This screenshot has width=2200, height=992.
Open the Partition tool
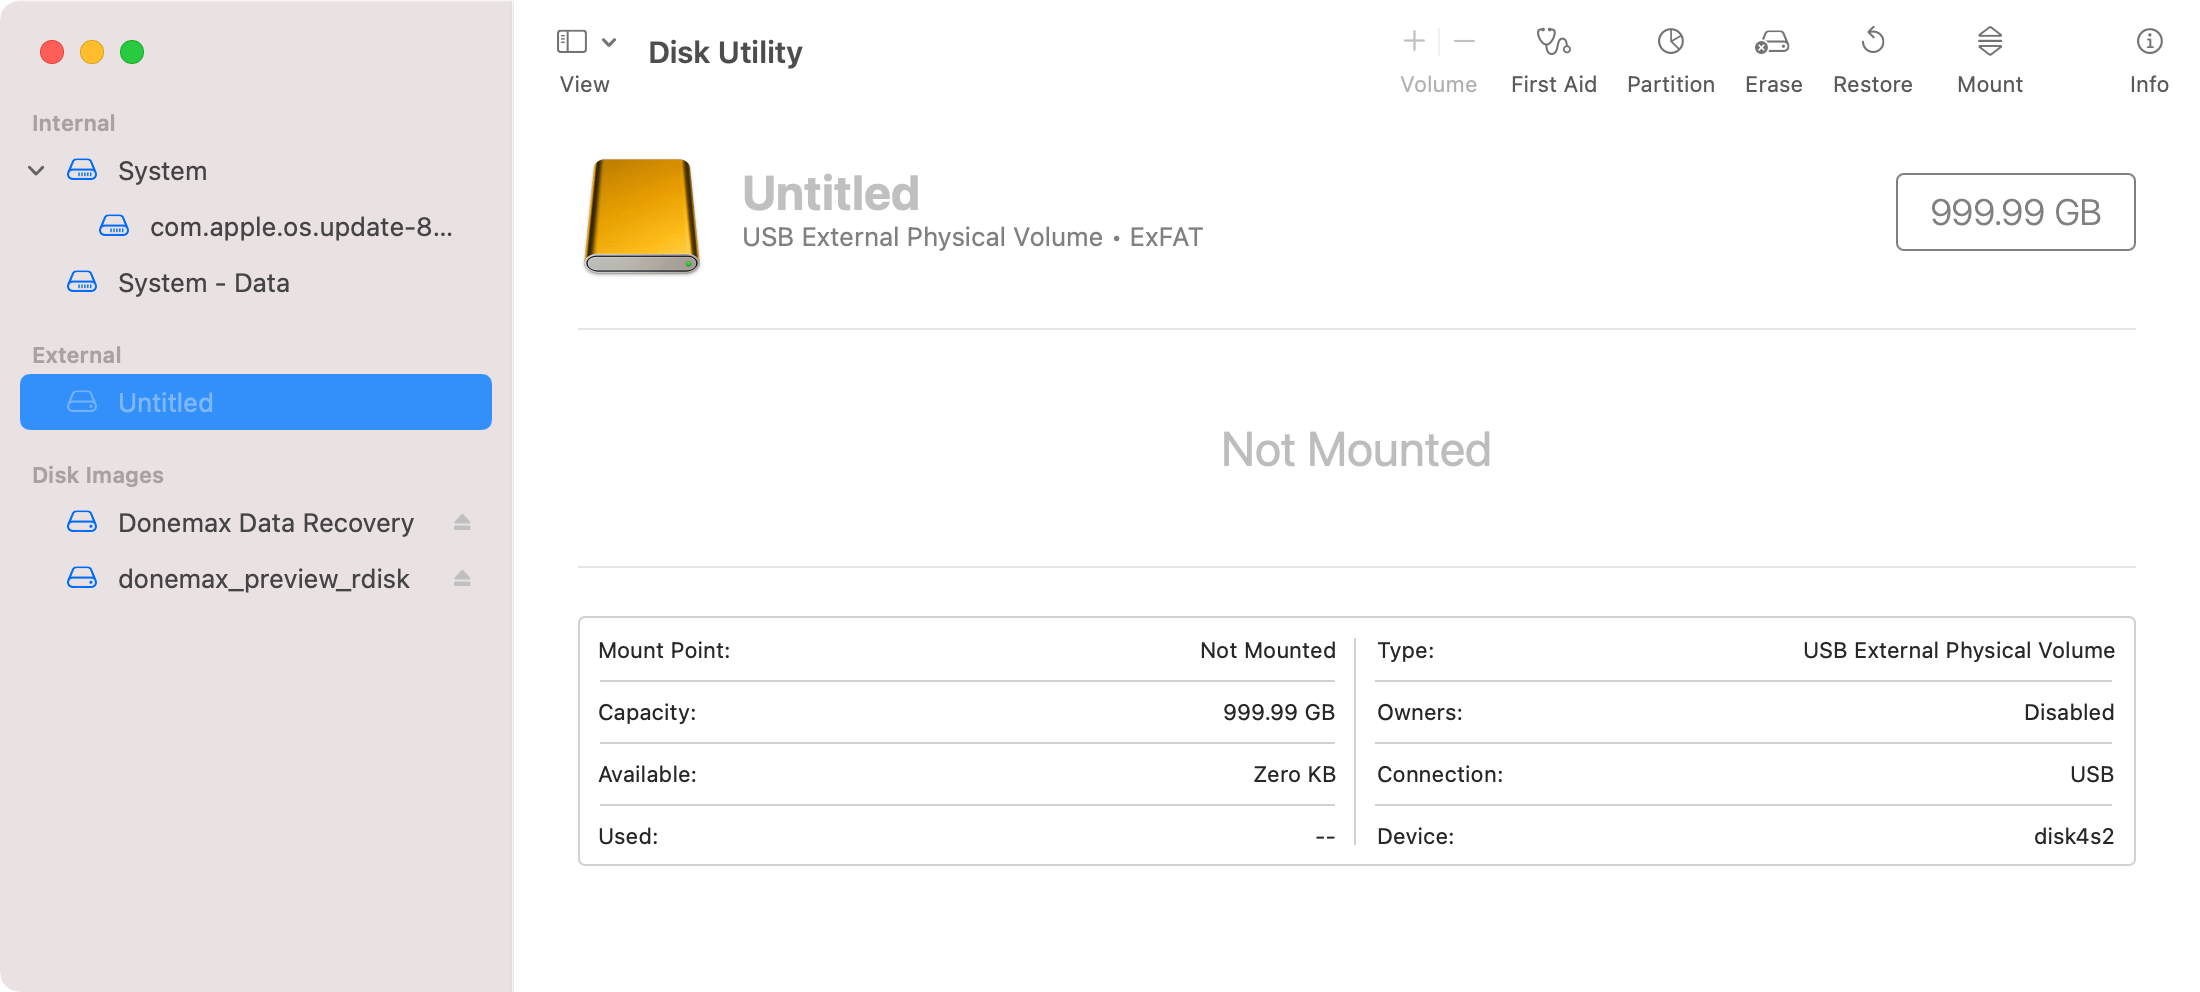1670,55
